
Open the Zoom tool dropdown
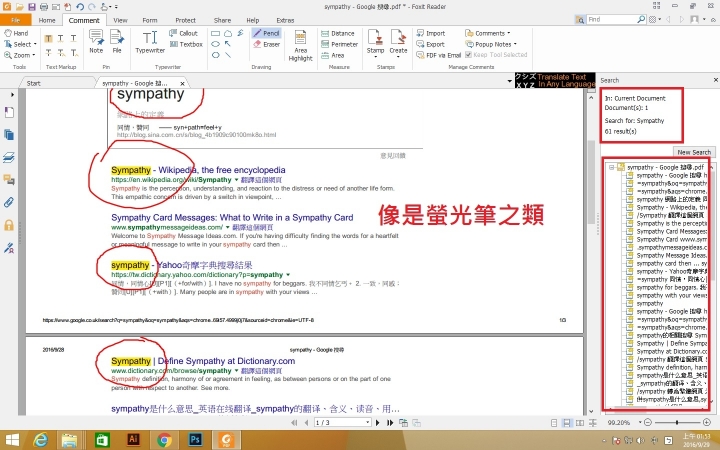pyautogui.click(x=34, y=55)
